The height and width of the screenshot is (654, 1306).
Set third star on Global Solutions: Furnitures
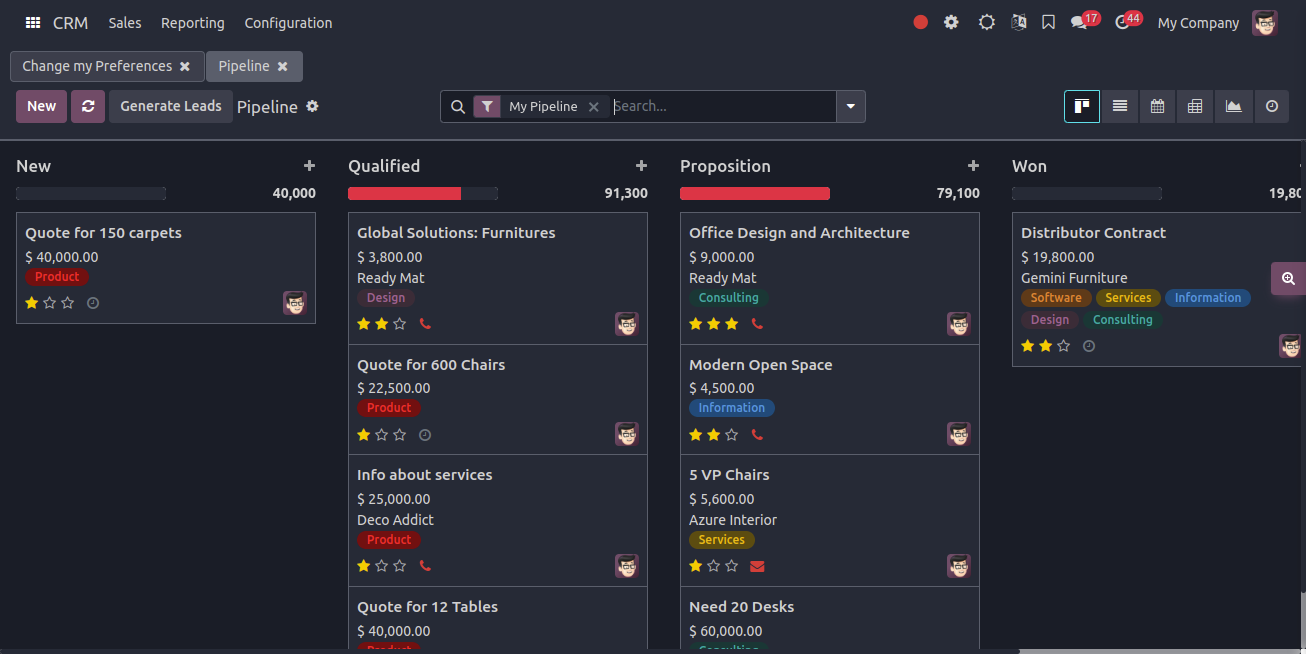pos(400,324)
